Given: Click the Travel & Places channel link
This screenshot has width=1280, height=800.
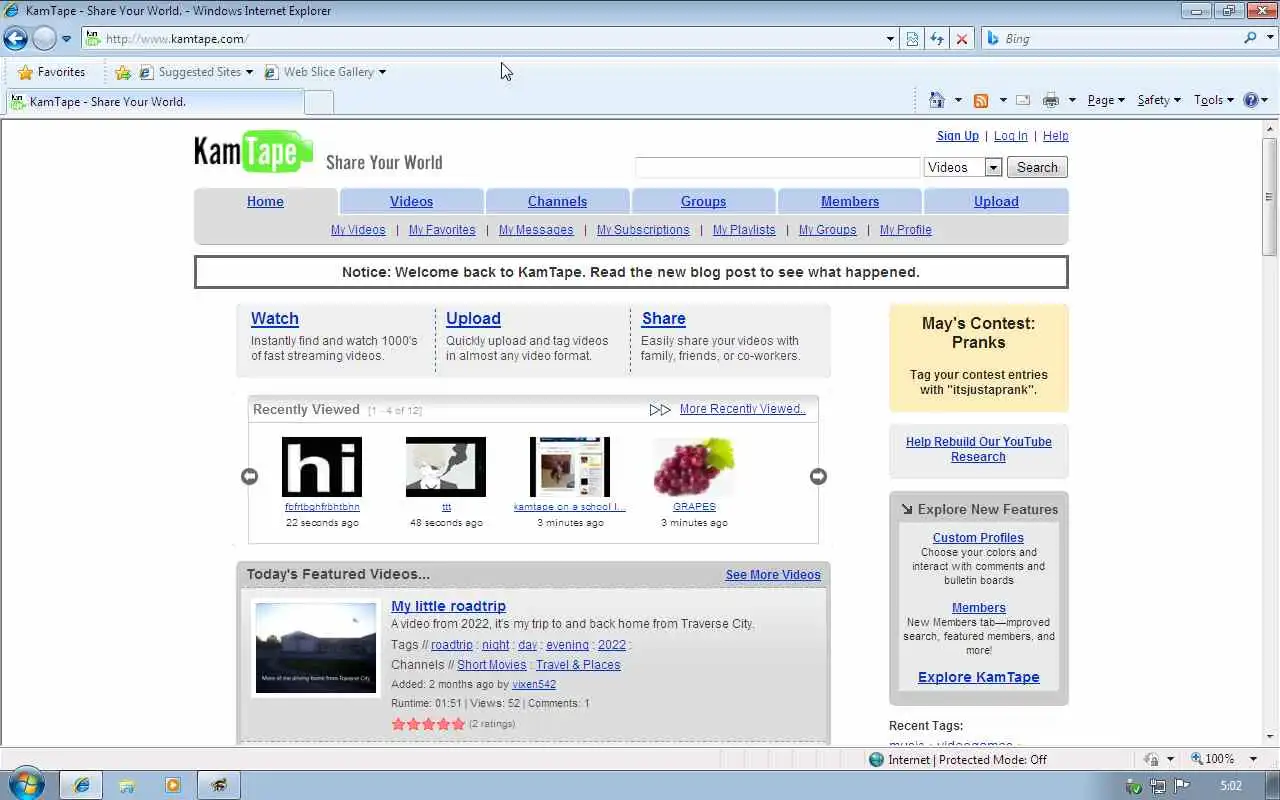Looking at the screenshot, I should (578, 665).
